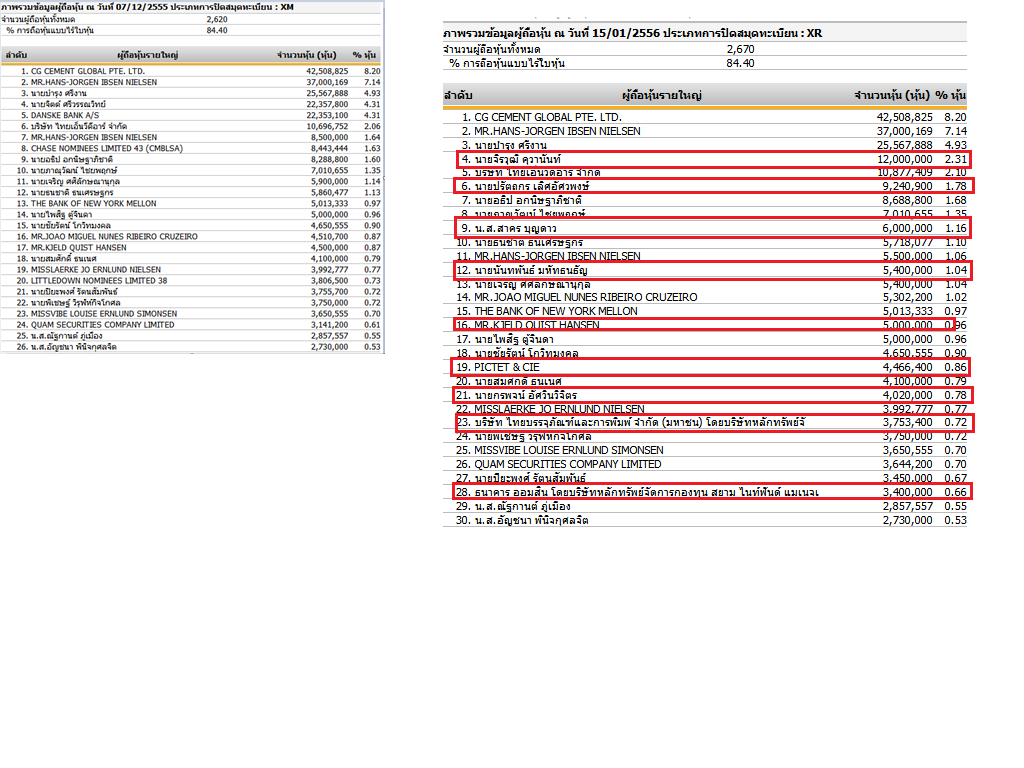Select the 5,860,477 shares cell

[x=329, y=193]
